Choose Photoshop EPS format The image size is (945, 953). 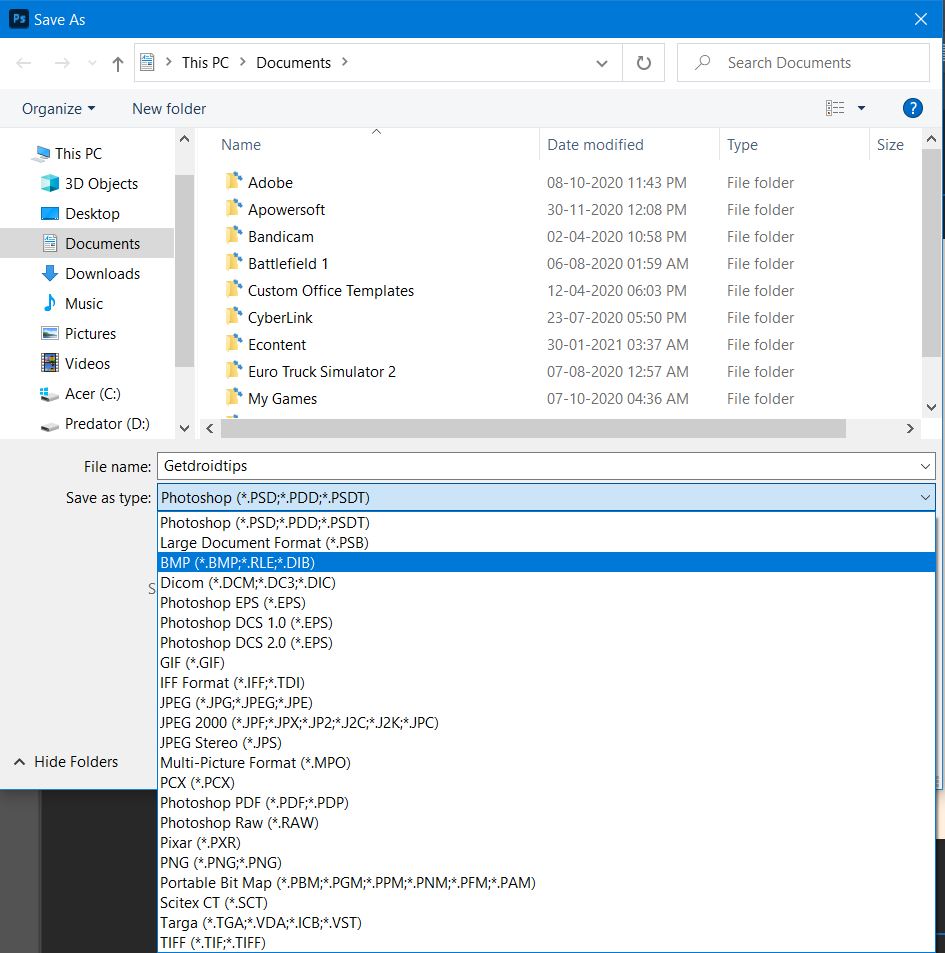click(546, 603)
